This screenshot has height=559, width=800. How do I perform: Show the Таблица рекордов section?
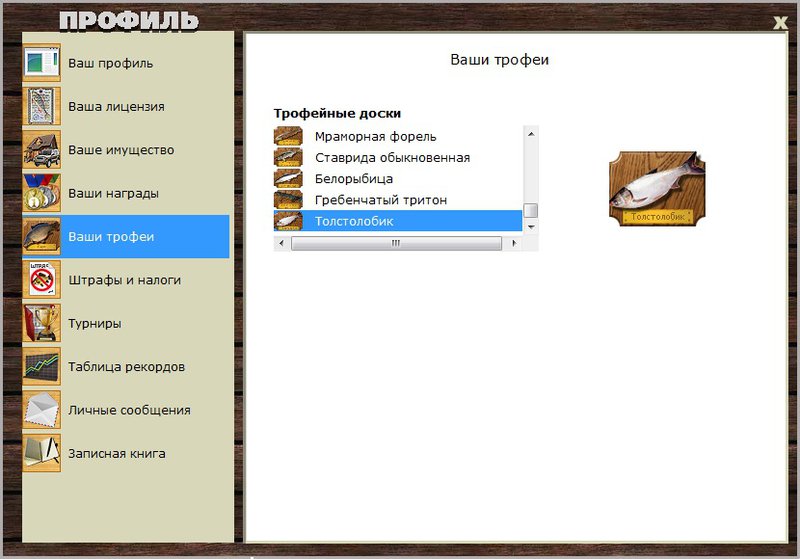pos(126,366)
